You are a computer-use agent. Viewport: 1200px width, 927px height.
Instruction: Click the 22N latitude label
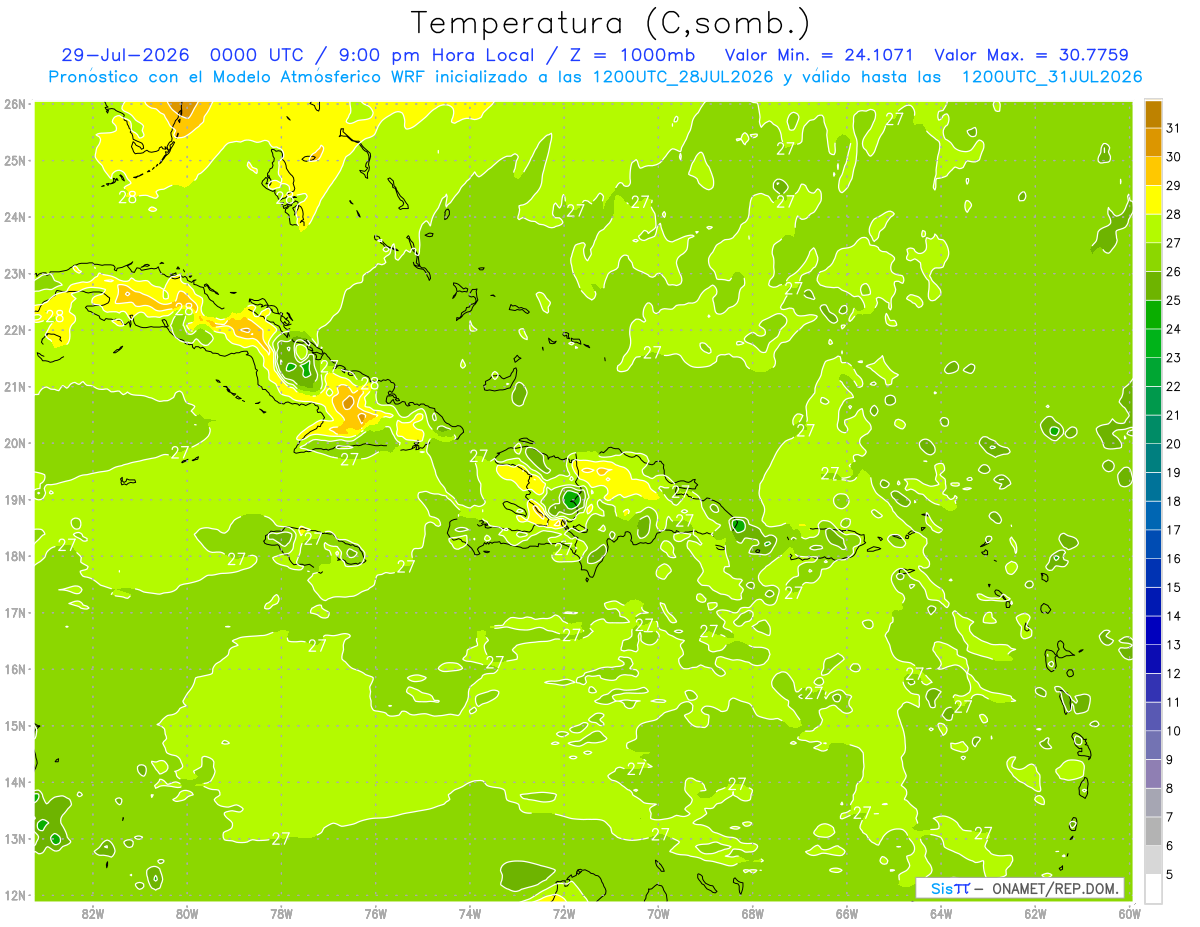pyautogui.click(x=14, y=330)
